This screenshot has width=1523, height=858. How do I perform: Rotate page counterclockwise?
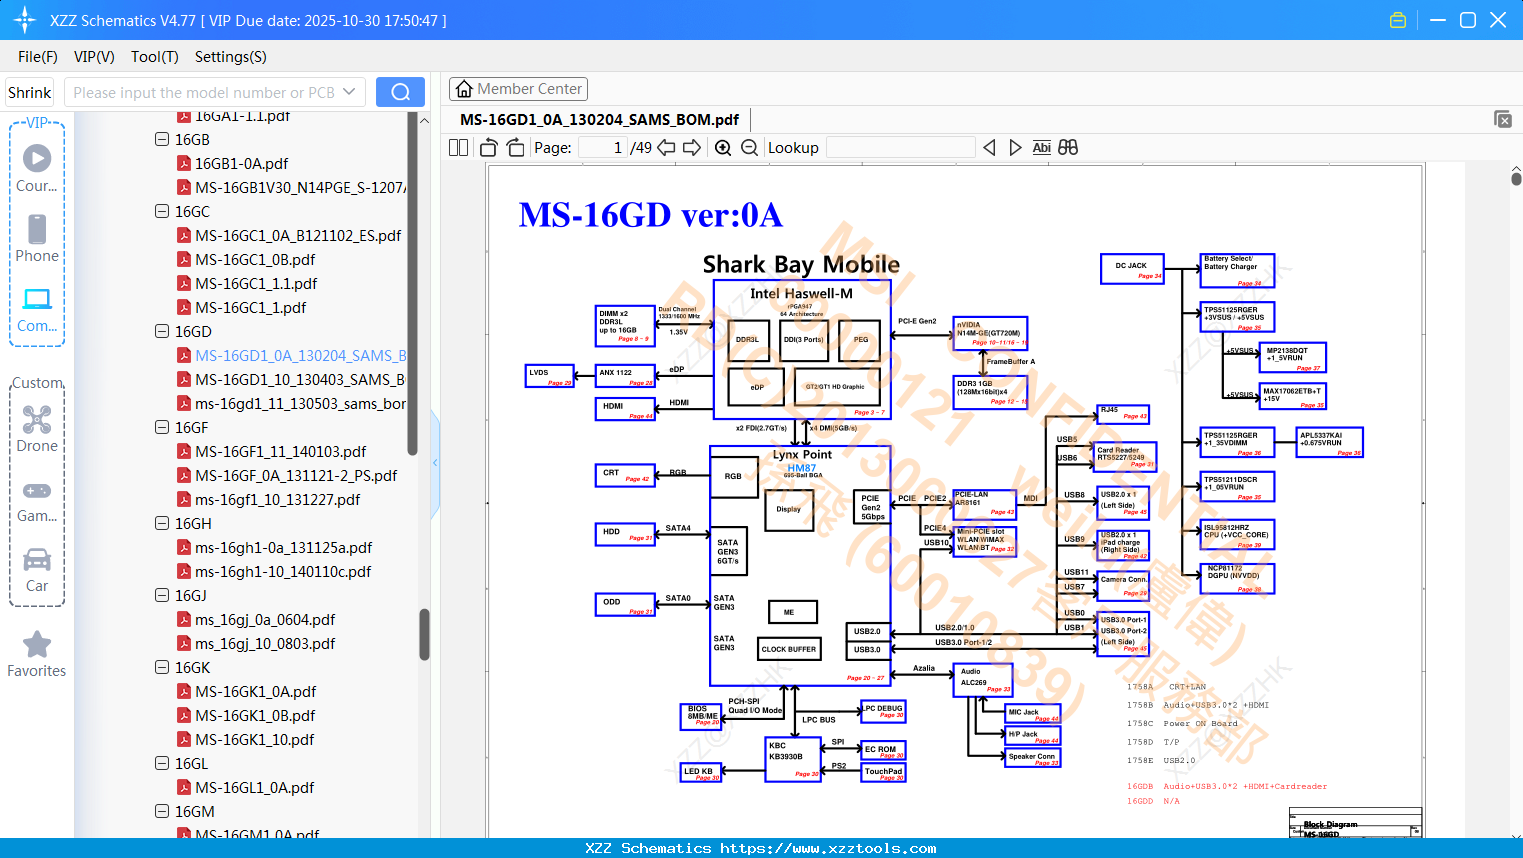point(489,148)
